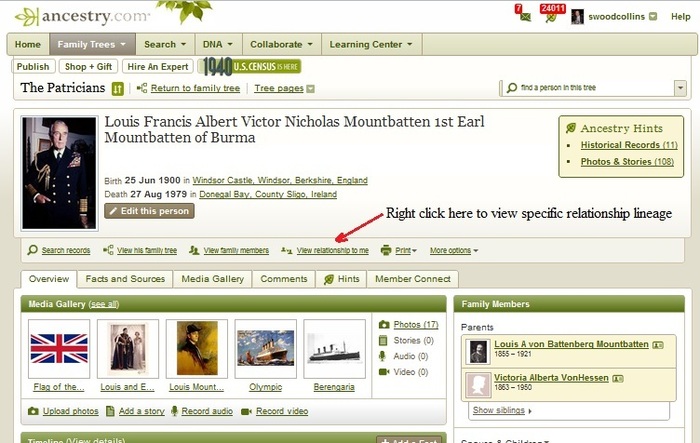Click the microphone icon for Record audio
This screenshot has width=700, height=443.
pos(175,411)
